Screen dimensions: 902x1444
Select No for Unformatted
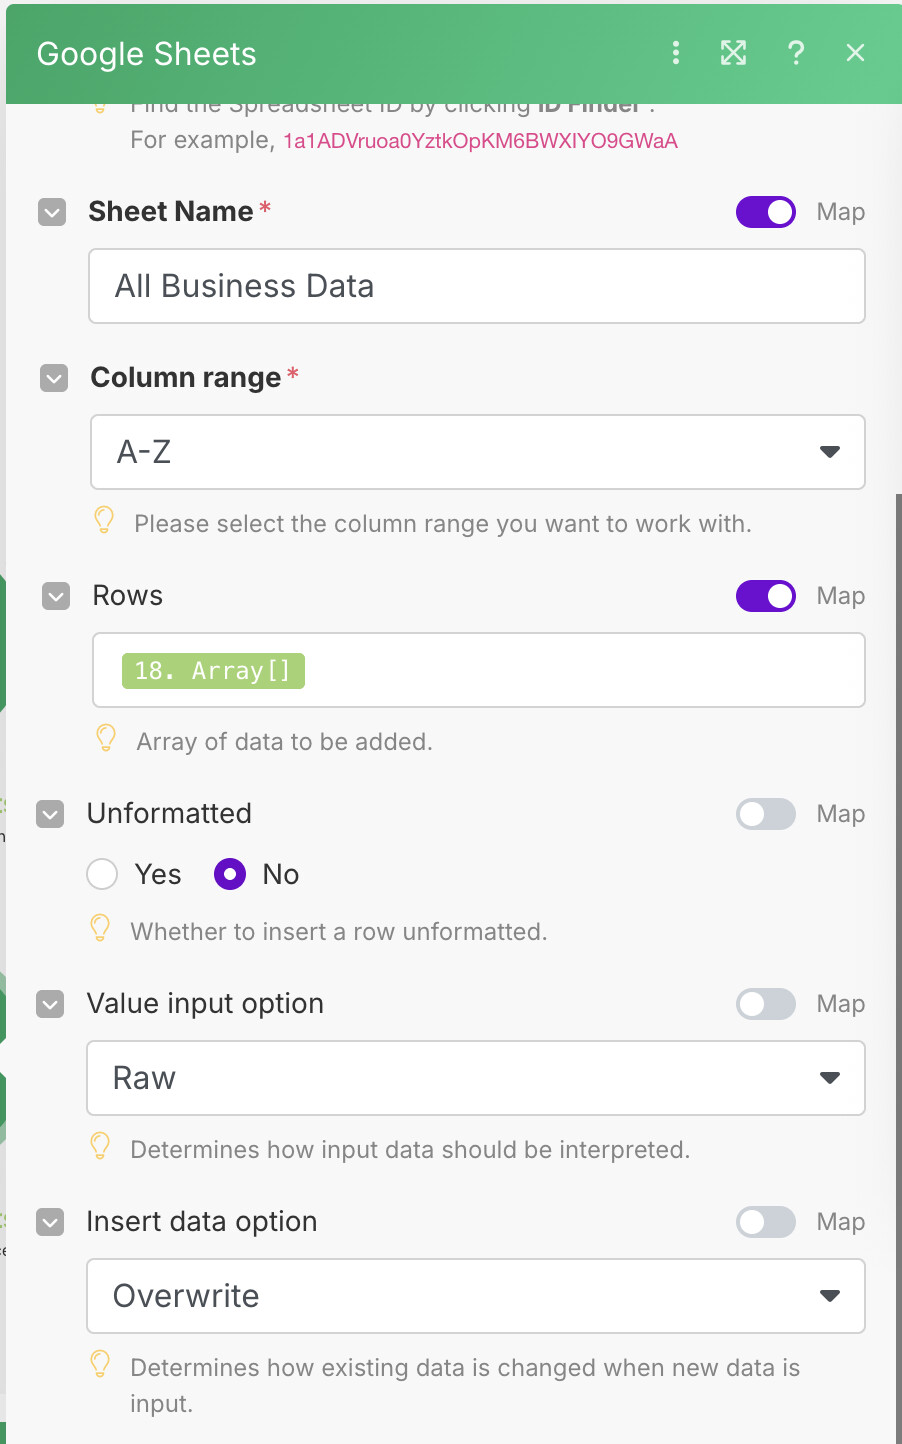pyautogui.click(x=230, y=874)
